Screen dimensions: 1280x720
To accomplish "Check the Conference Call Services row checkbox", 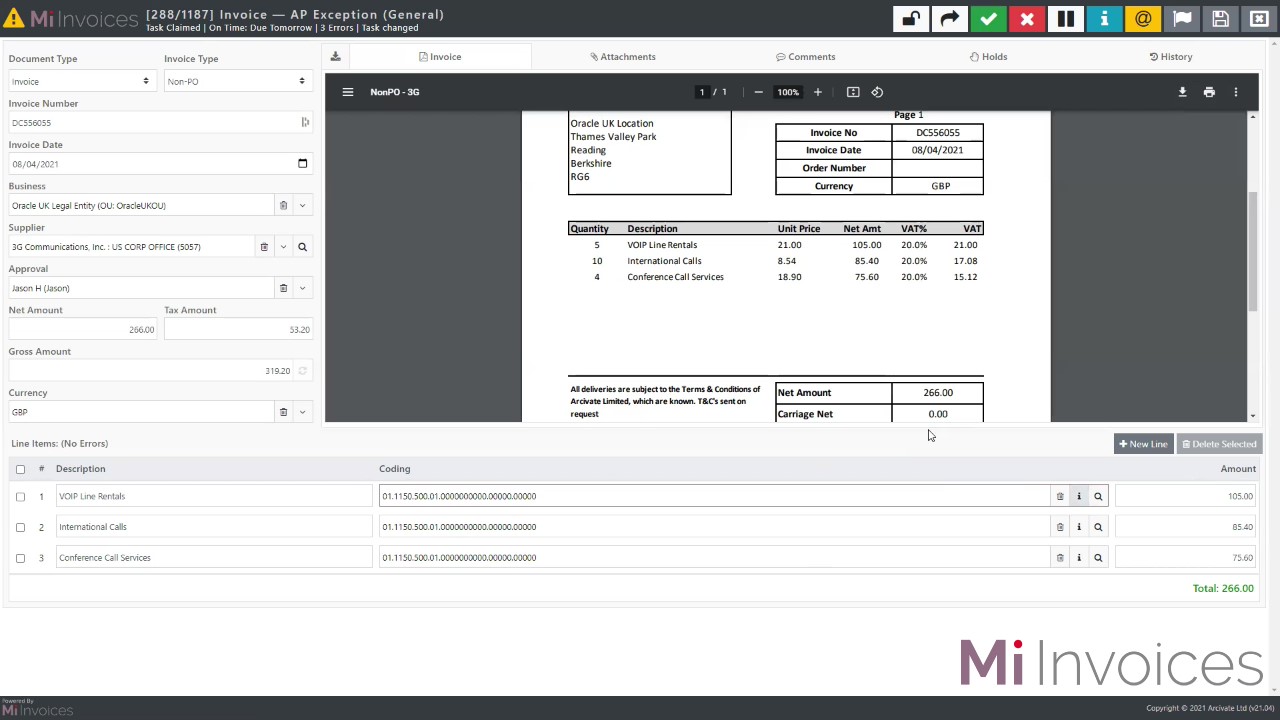I will 20,557.
